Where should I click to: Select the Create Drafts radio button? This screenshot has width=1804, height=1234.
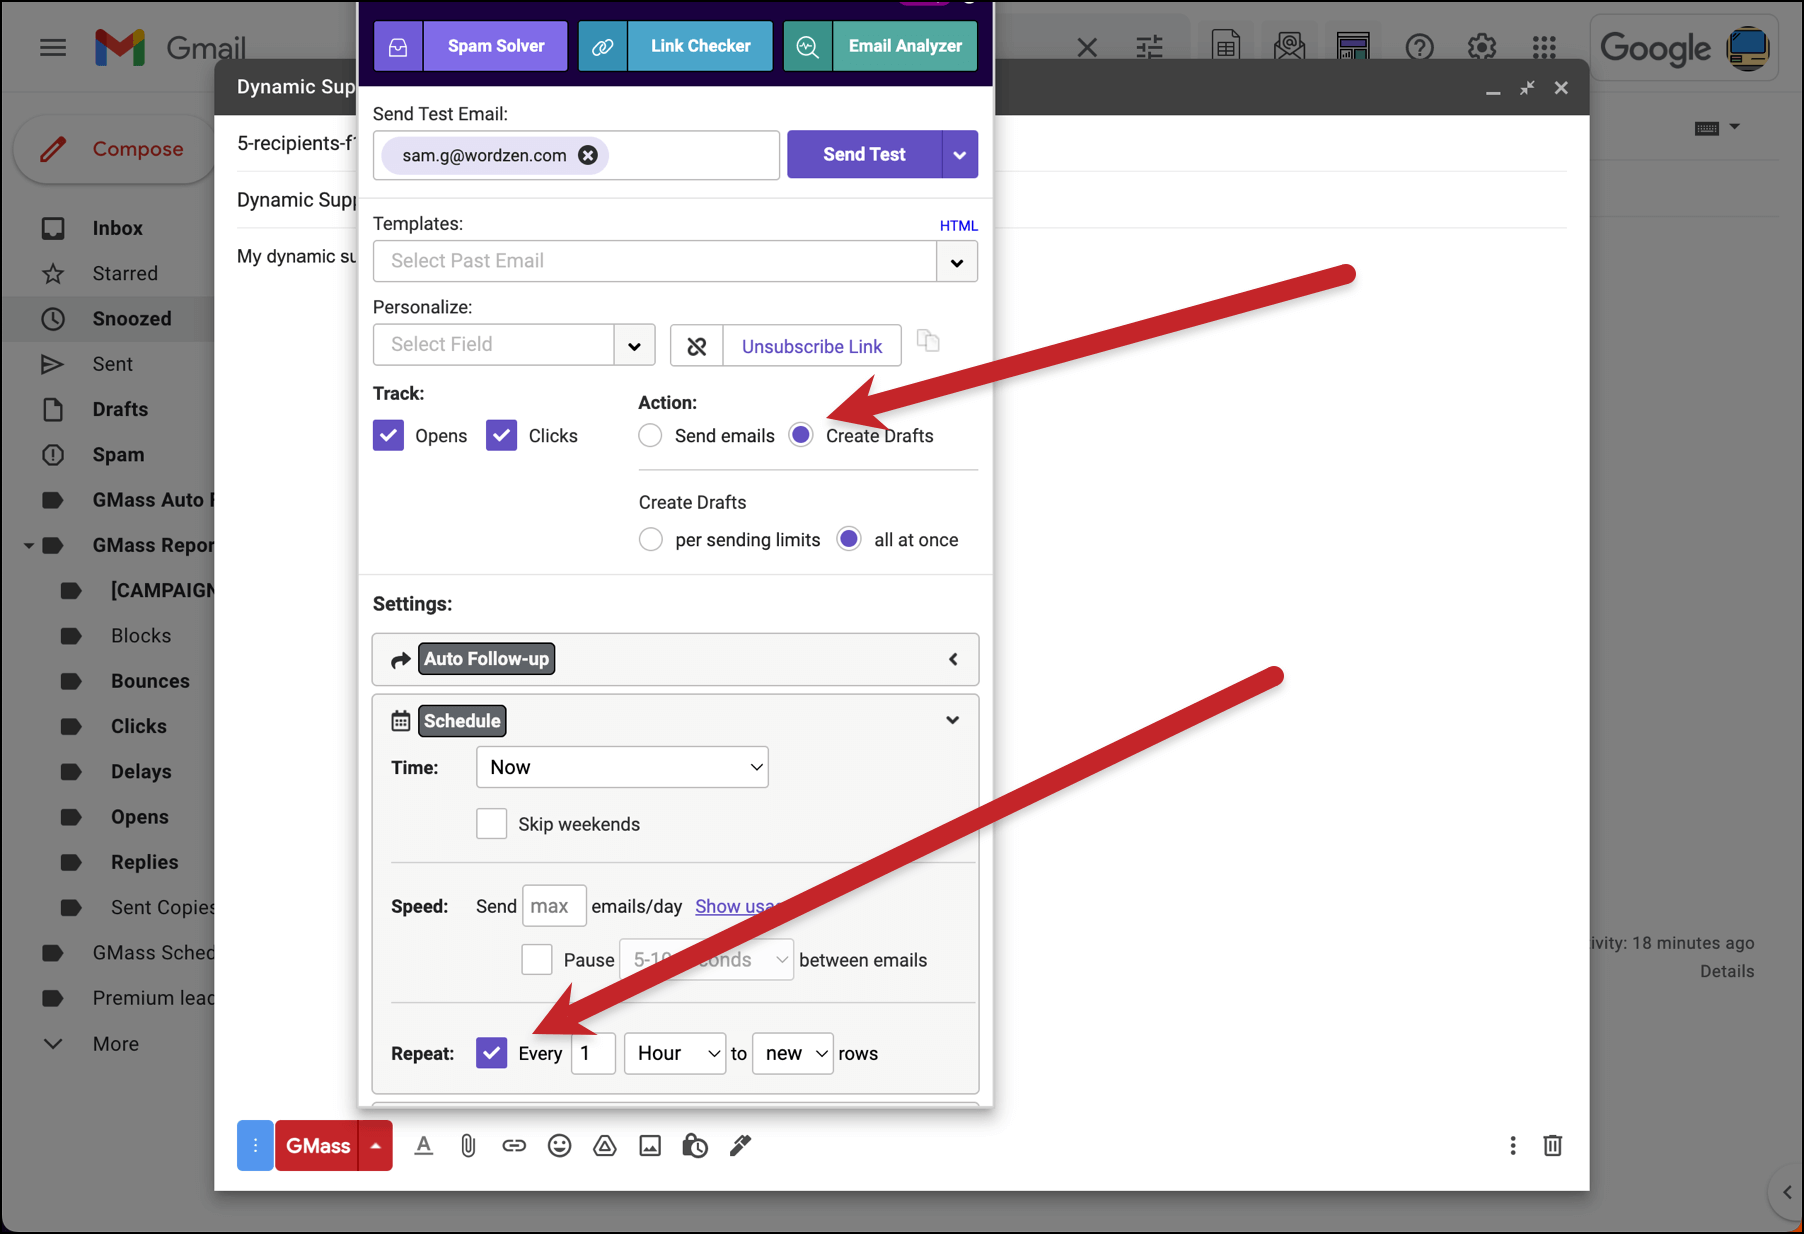pos(801,435)
